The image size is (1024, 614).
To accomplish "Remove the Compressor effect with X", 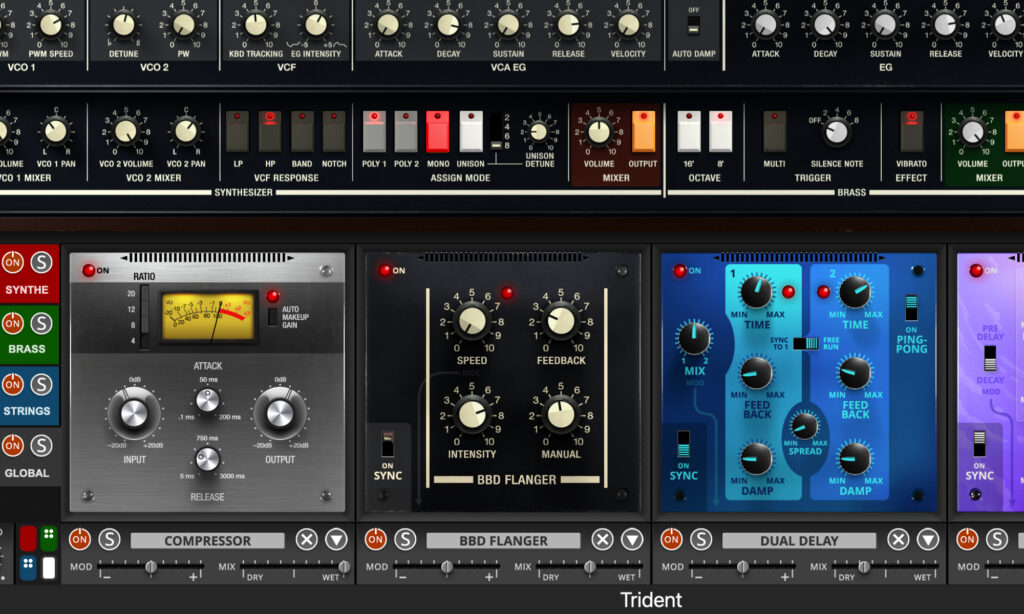I will 306,540.
